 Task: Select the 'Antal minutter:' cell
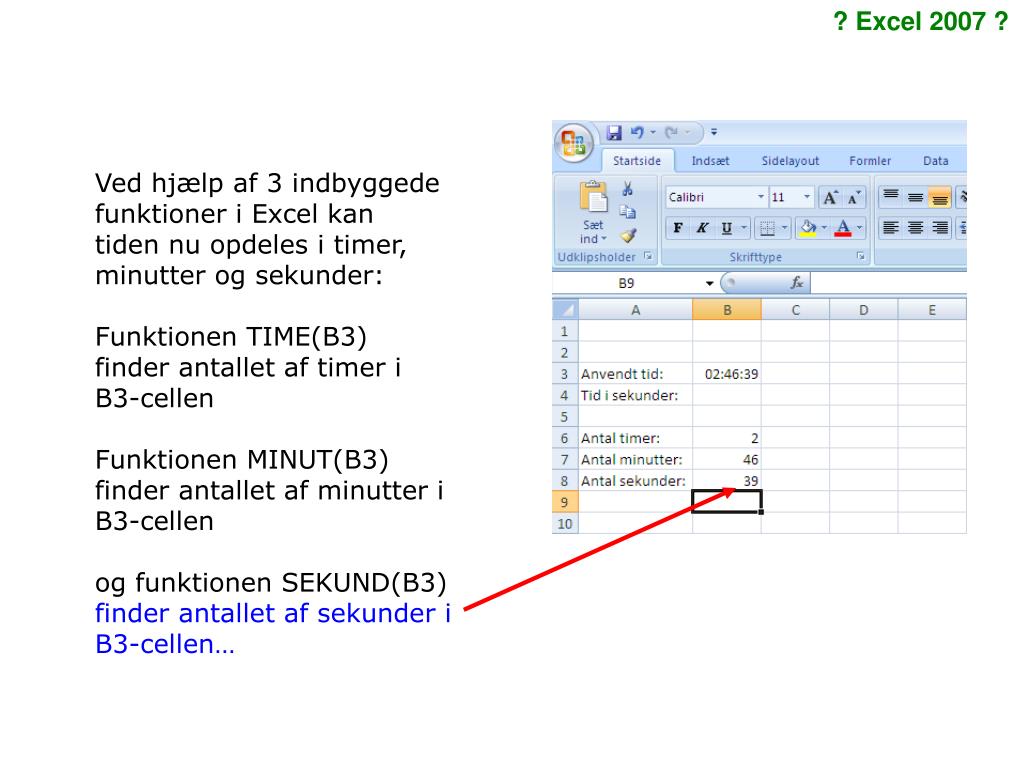point(635,460)
